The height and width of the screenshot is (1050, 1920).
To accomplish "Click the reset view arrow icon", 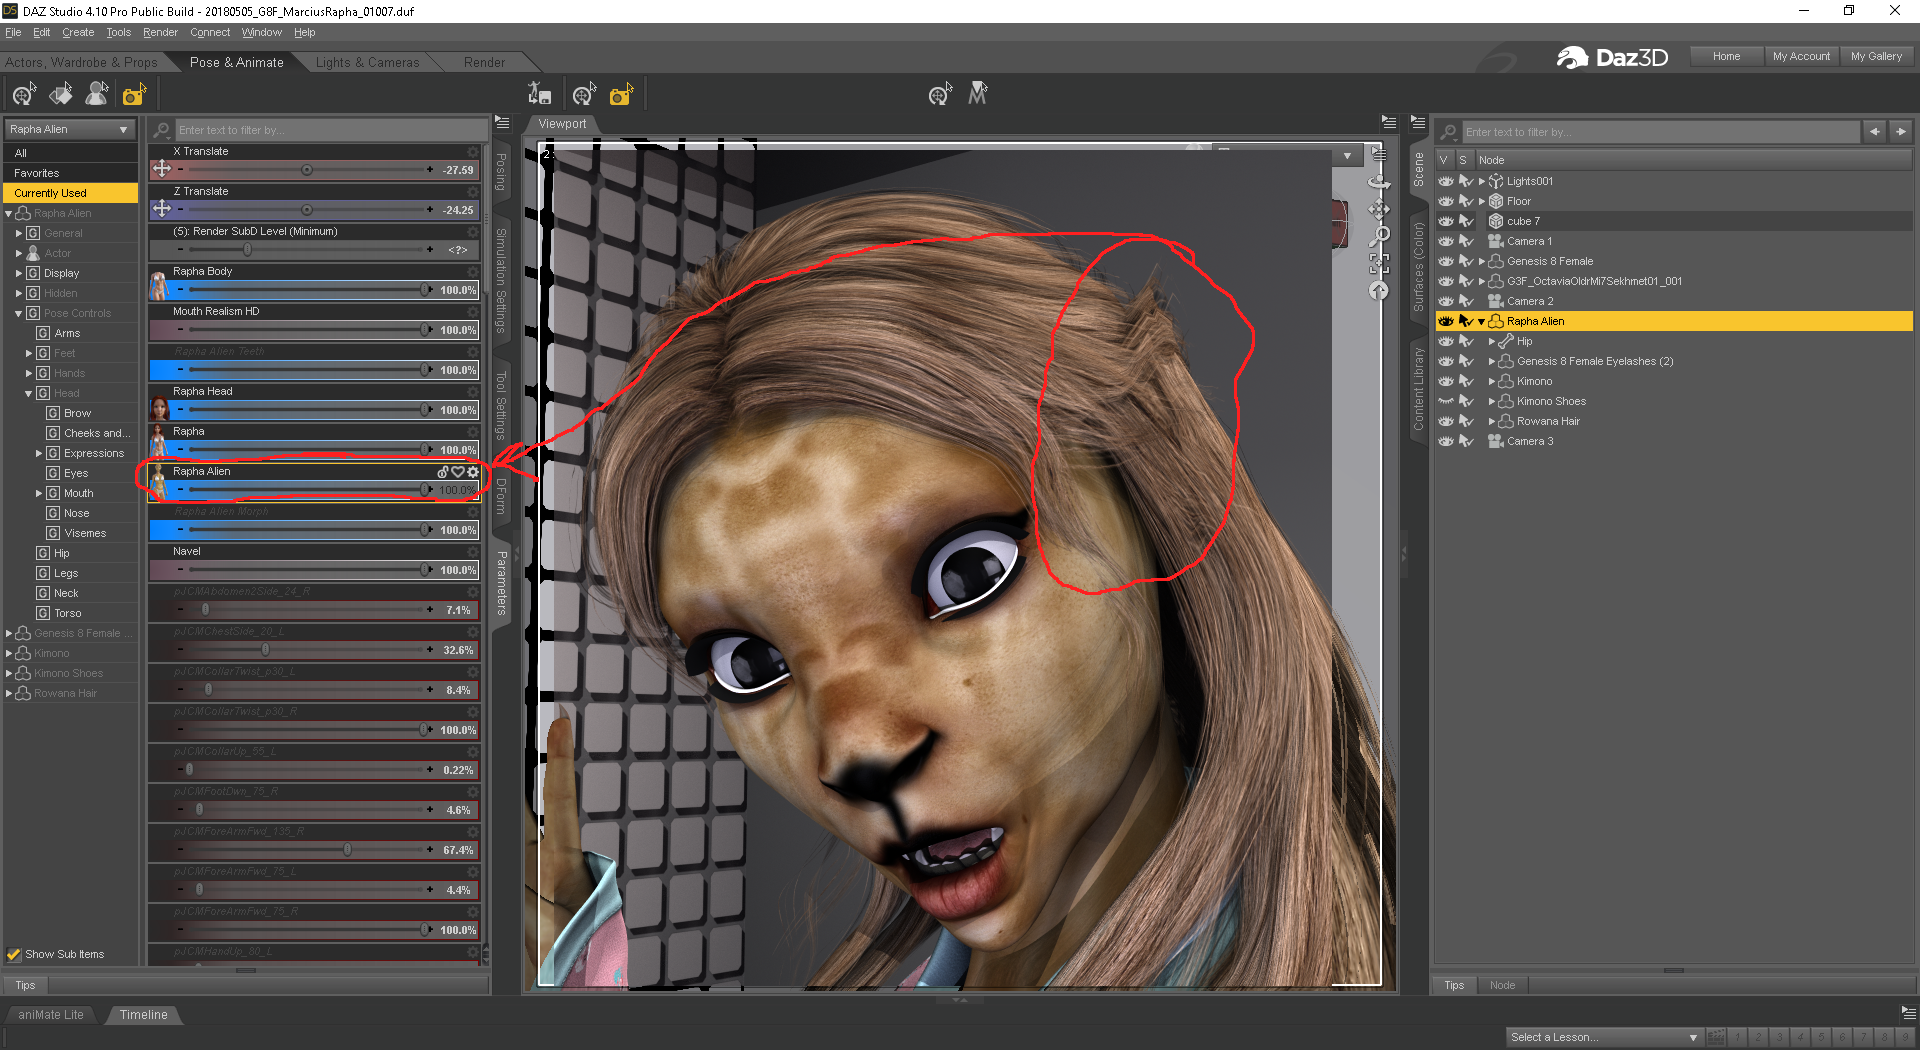I will click(1379, 291).
